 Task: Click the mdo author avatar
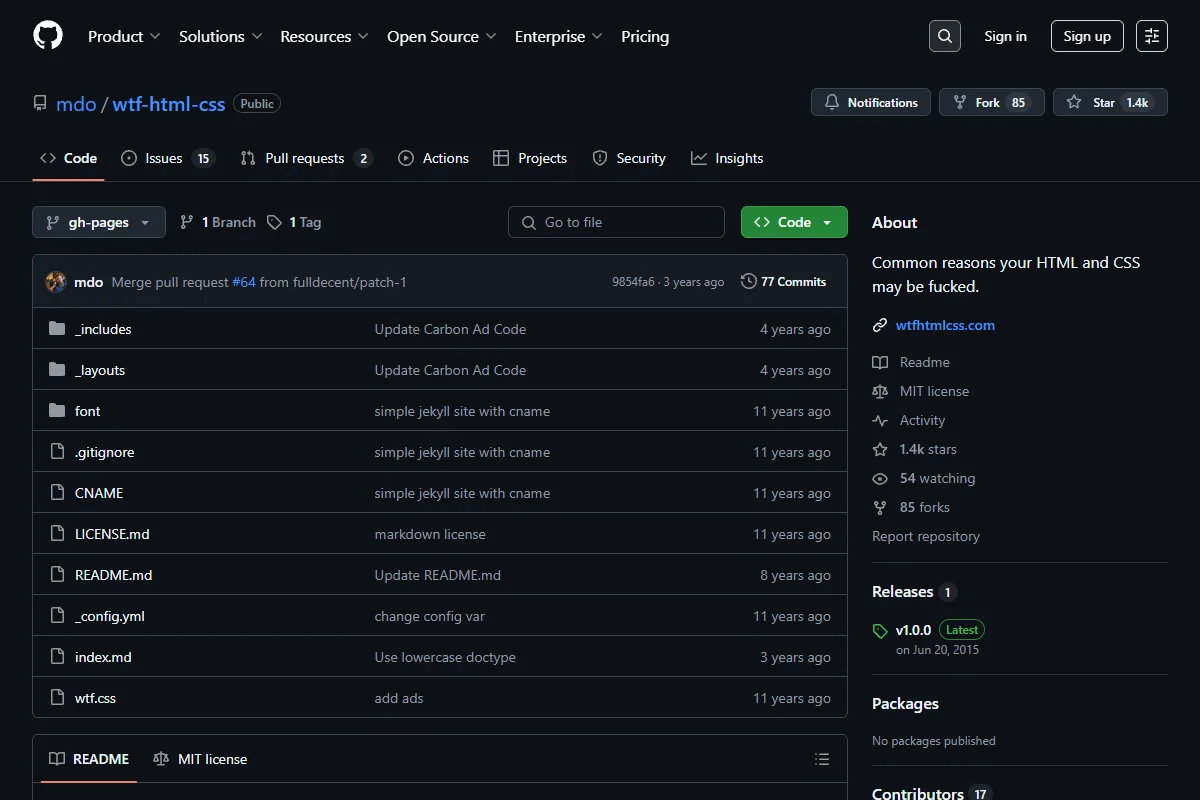56,282
